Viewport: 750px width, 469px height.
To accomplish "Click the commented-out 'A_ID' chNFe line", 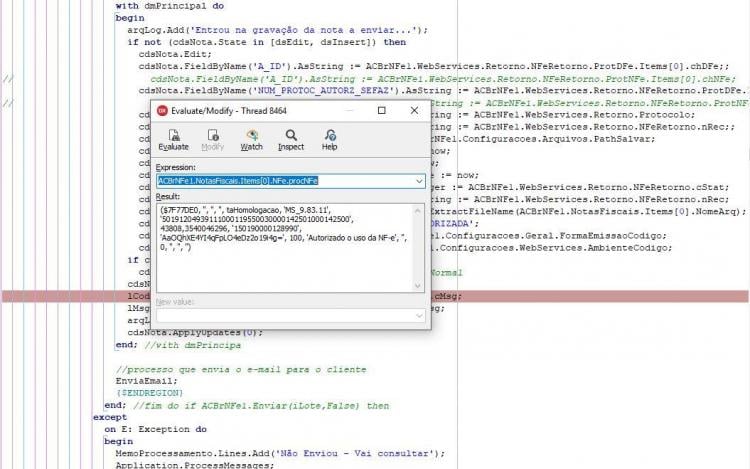I will (443, 78).
